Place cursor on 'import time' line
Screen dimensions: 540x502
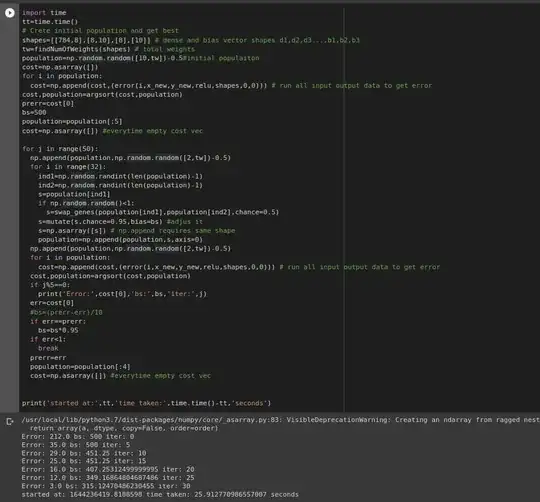pos(44,13)
